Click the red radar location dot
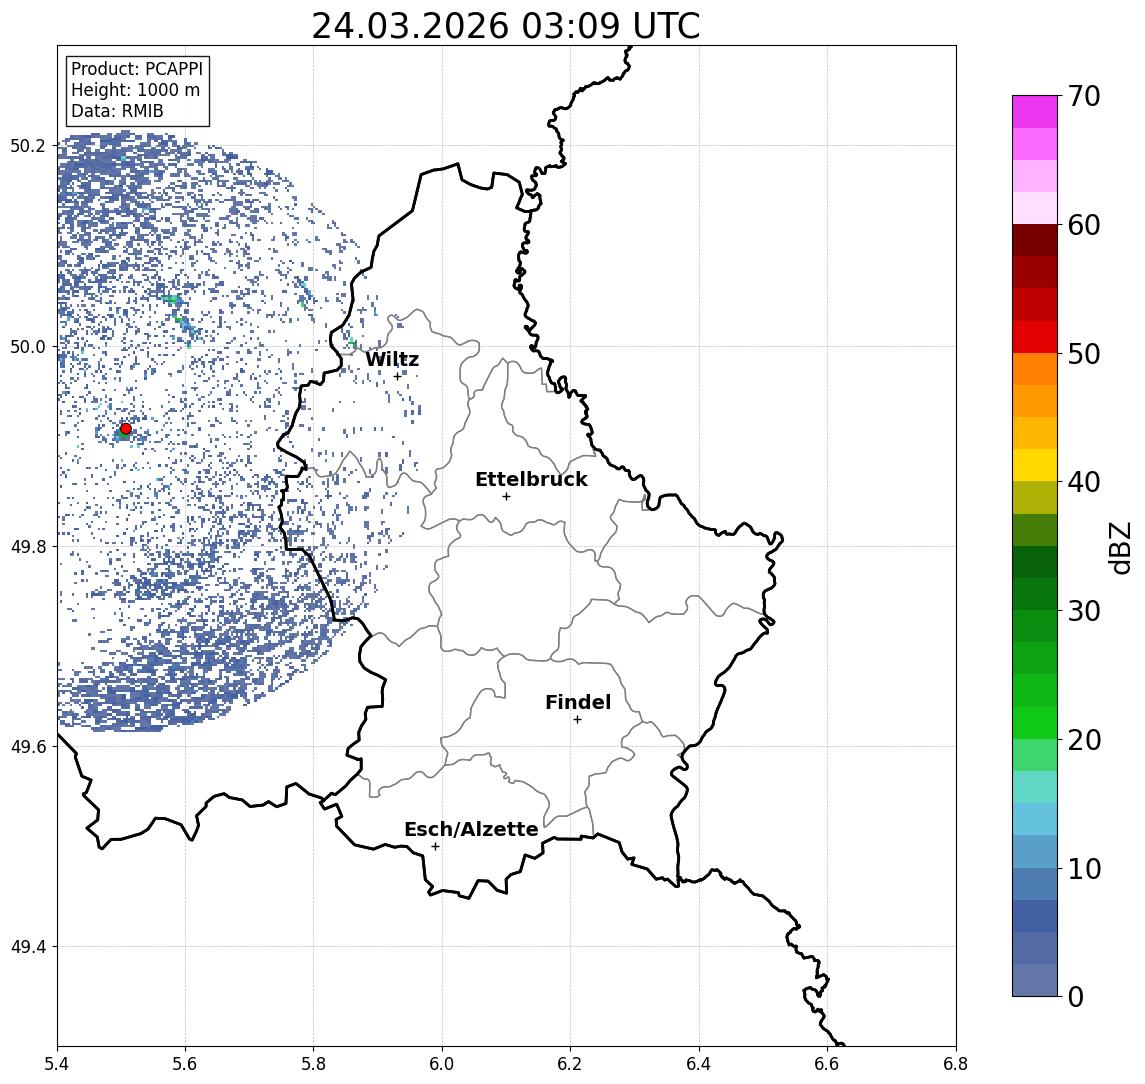 tap(126, 429)
